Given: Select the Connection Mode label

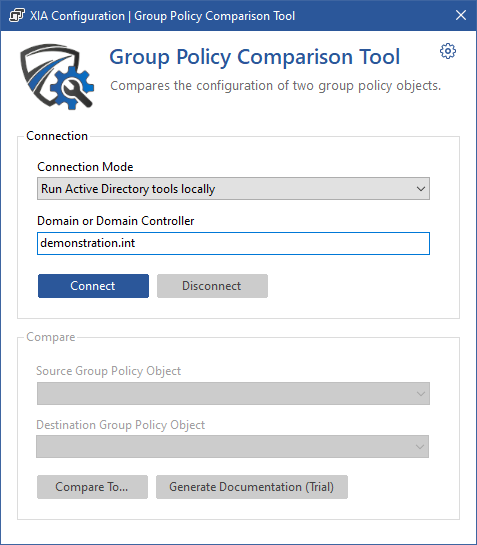Looking at the screenshot, I should coord(85,167).
